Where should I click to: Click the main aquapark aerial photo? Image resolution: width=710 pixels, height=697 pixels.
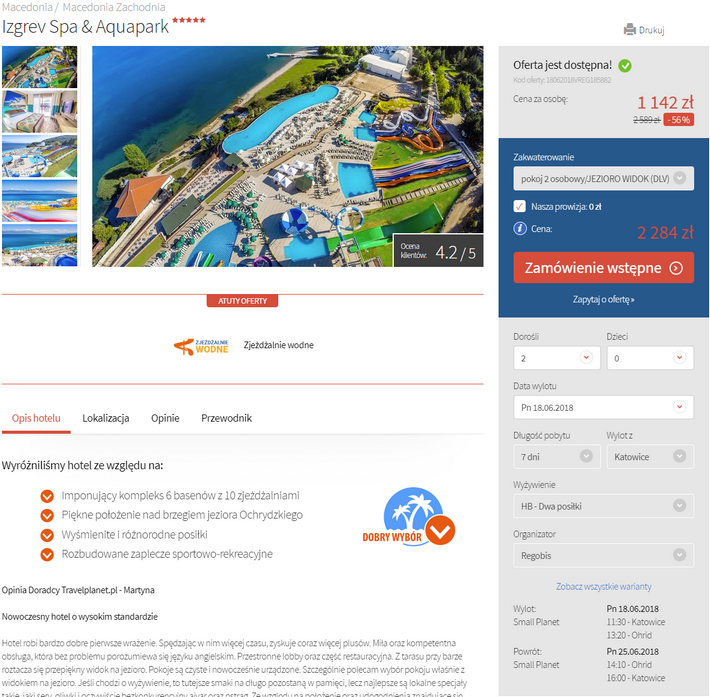pos(288,156)
